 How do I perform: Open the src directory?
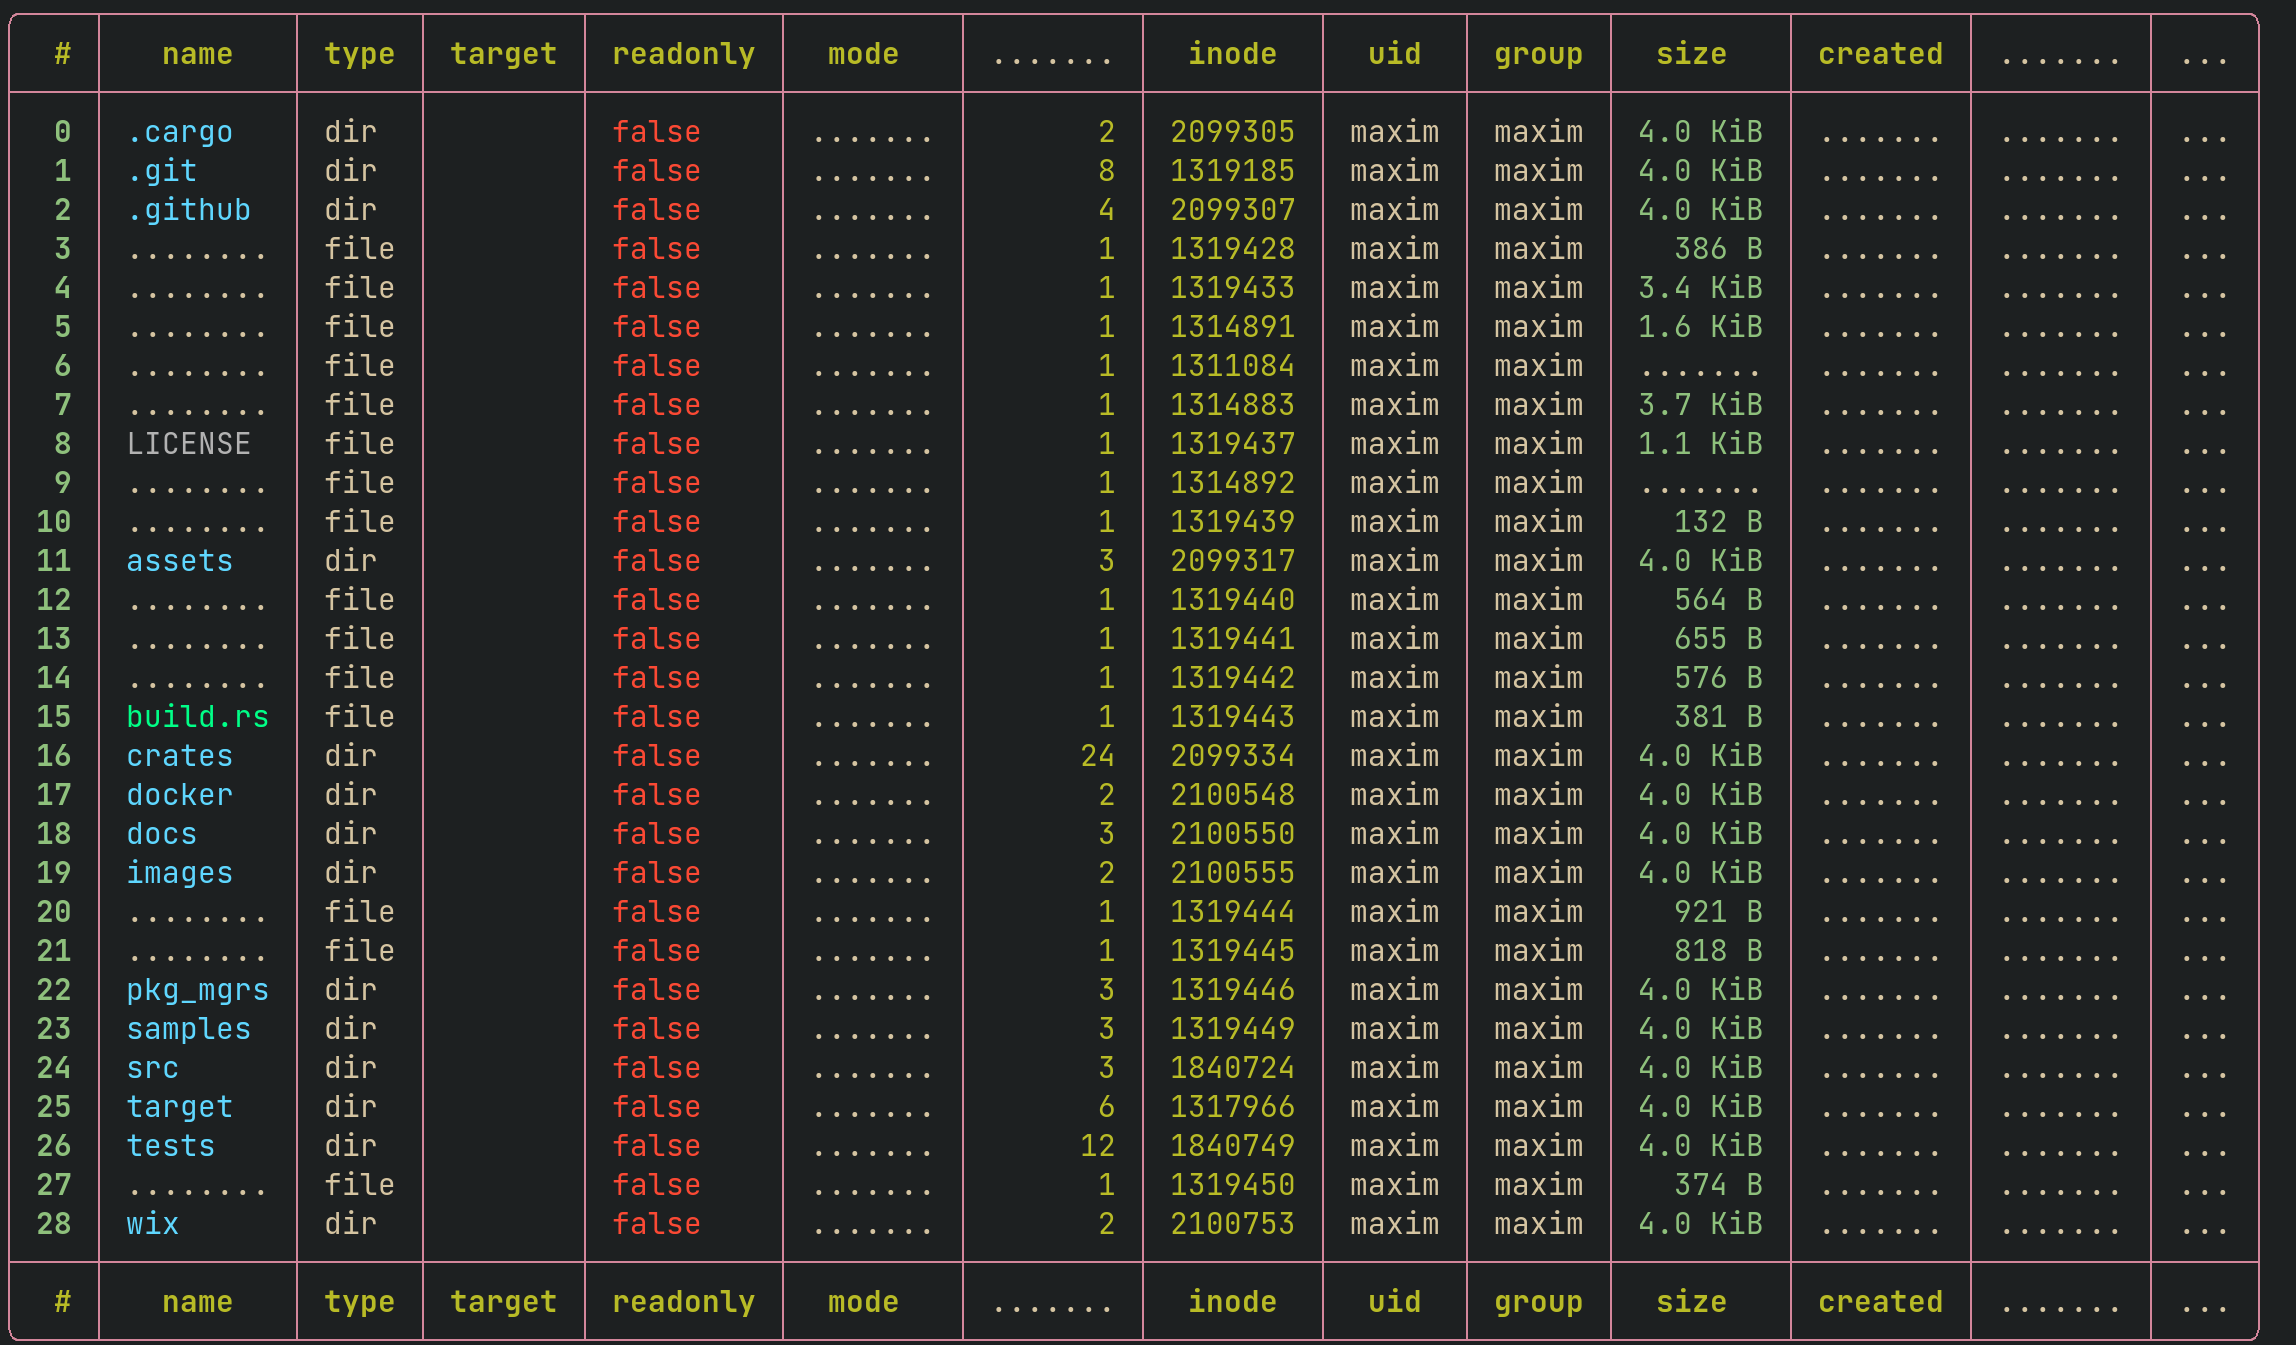point(153,1067)
